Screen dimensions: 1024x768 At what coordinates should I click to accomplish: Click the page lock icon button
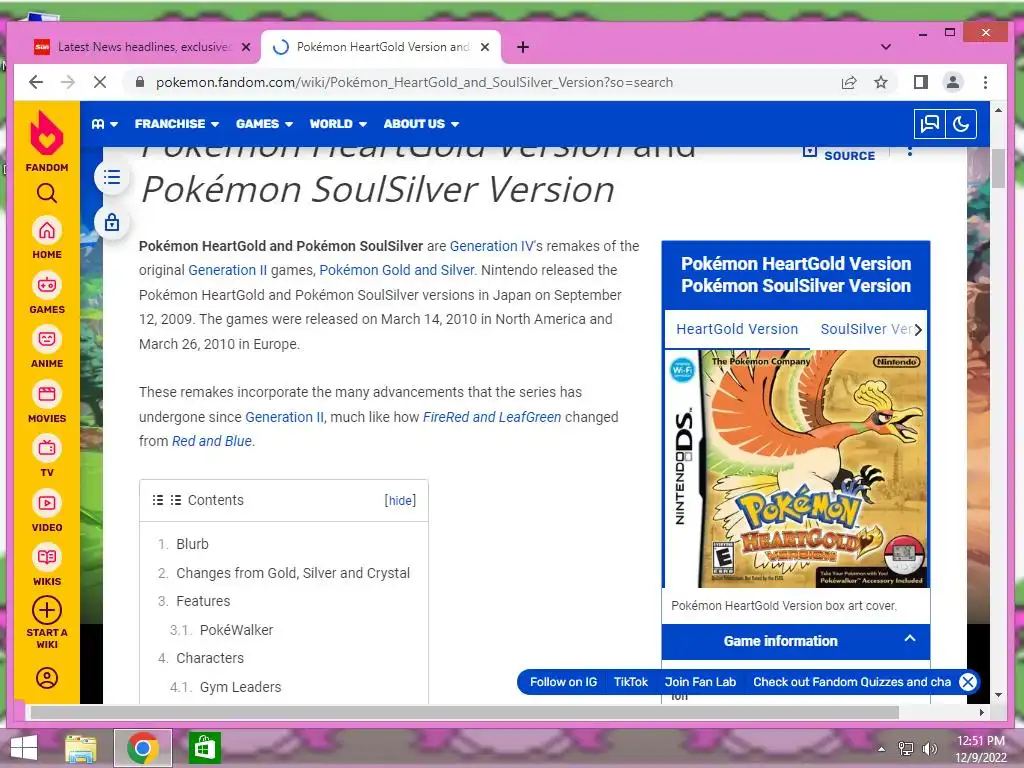click(112, 222)
